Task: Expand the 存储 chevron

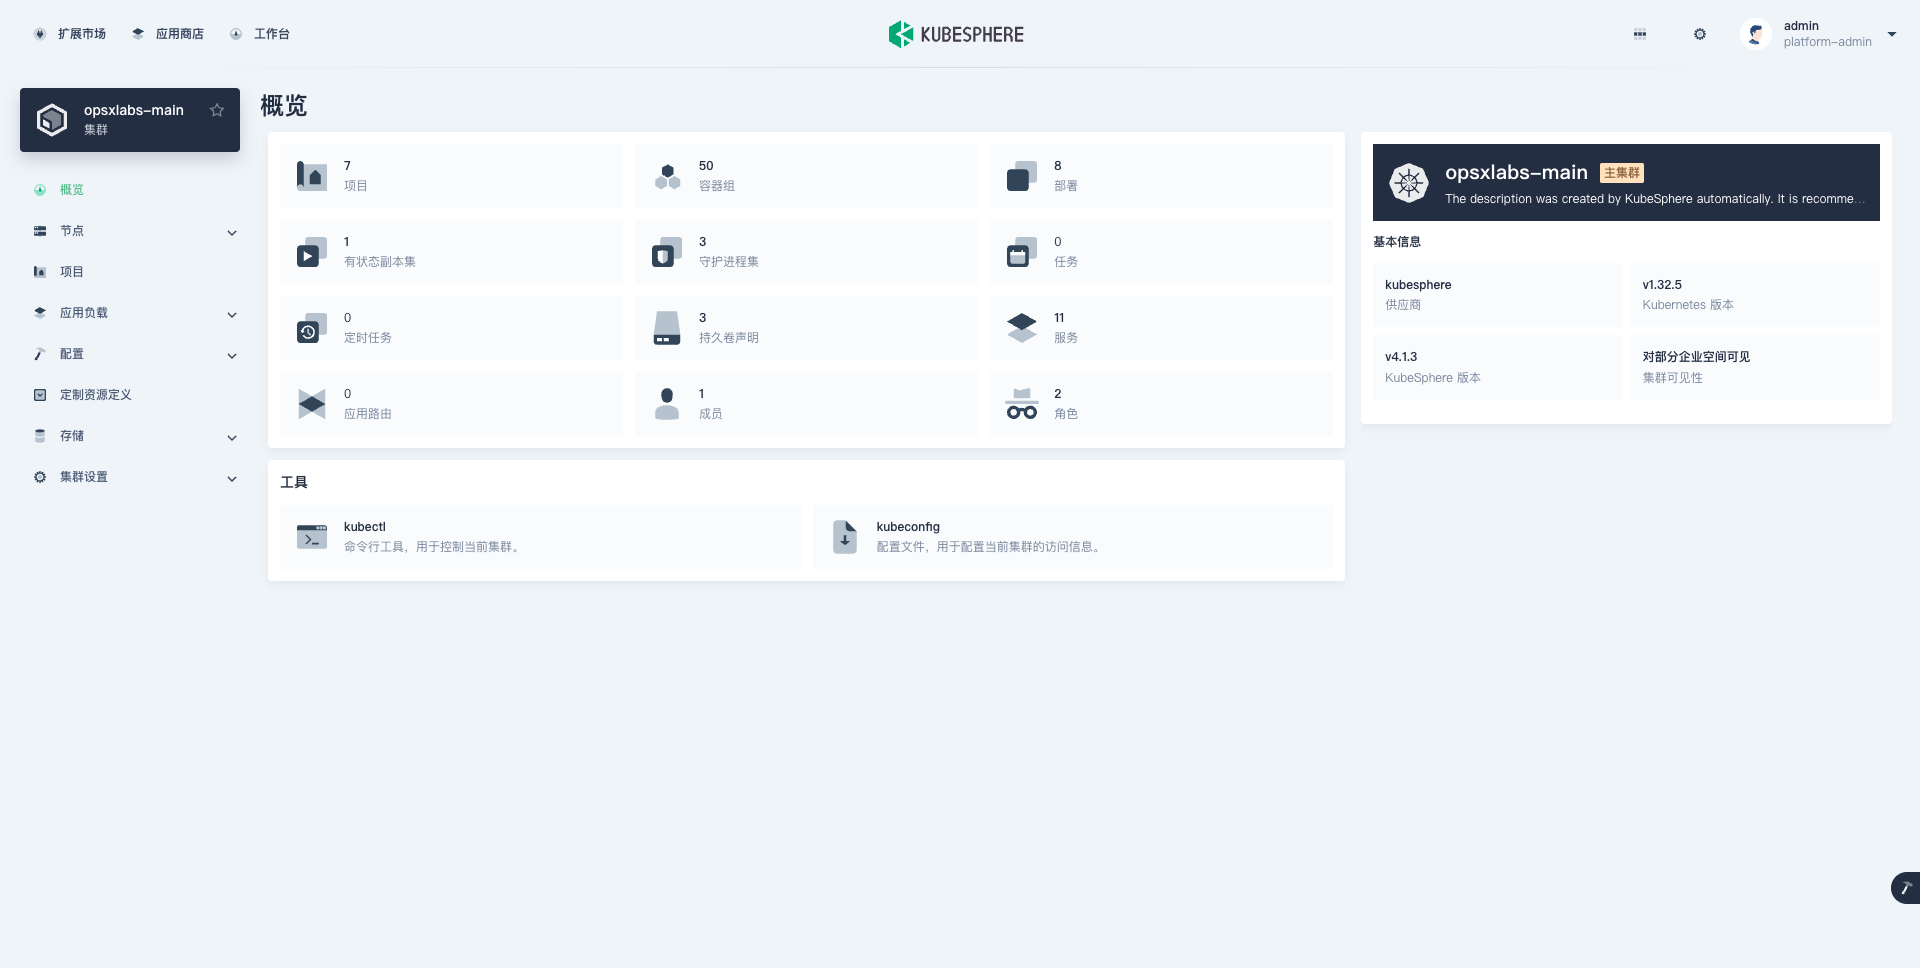Action: (x=232, y=438)
